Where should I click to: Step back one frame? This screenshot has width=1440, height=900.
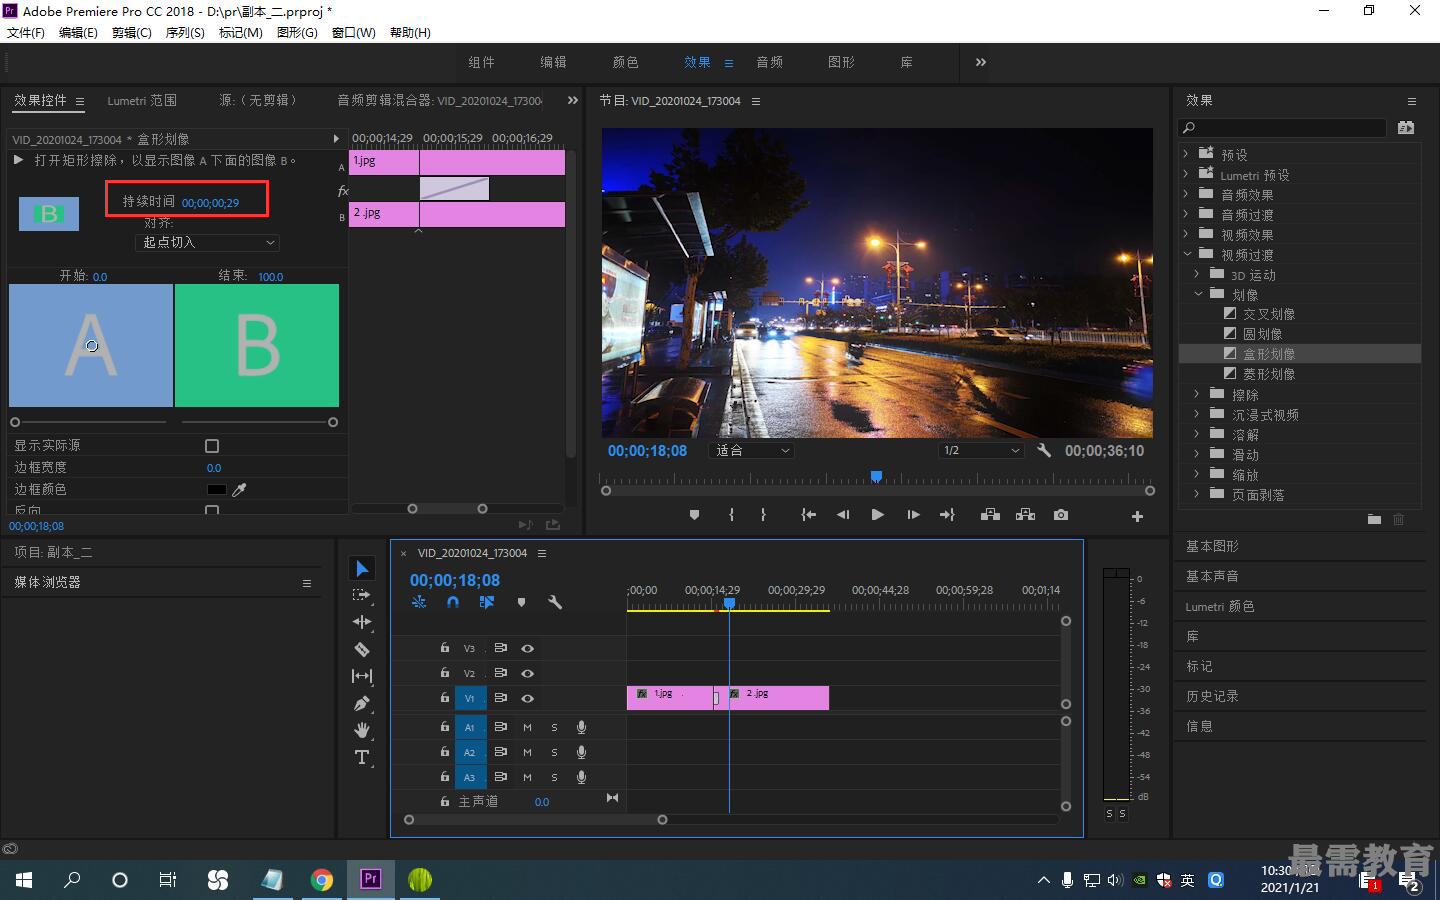843,515
